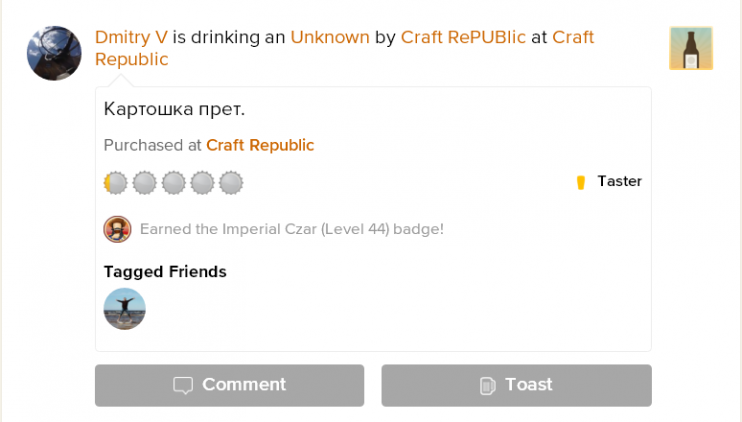Click the first rating bottle cap

tap(116, 182)
